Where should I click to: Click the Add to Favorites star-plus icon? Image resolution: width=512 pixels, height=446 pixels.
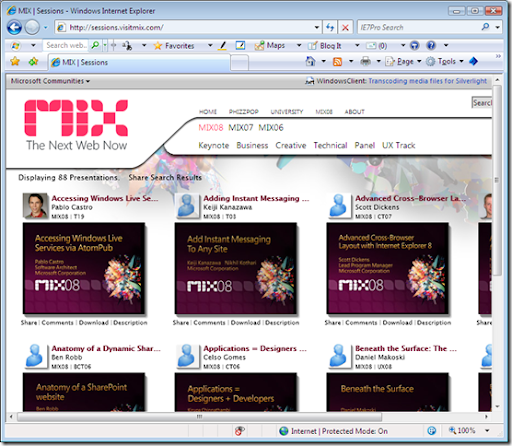pos(33,61)
